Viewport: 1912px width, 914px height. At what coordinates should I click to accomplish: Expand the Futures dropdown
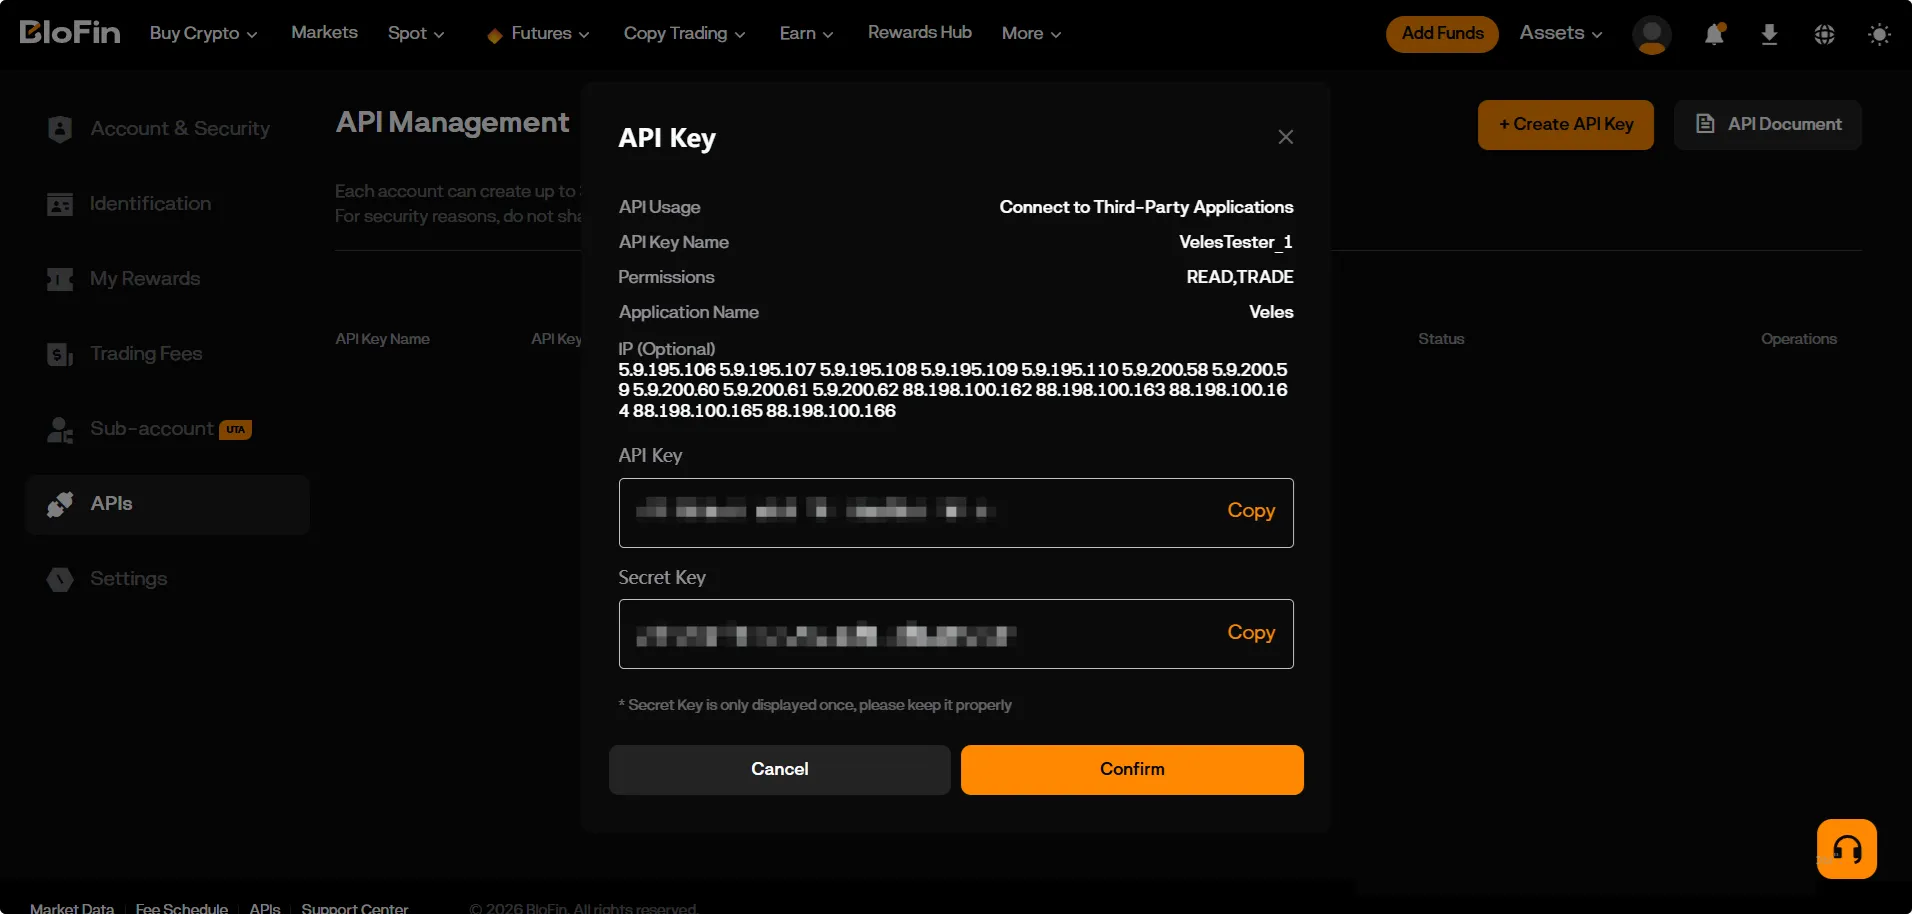[550, 33]
